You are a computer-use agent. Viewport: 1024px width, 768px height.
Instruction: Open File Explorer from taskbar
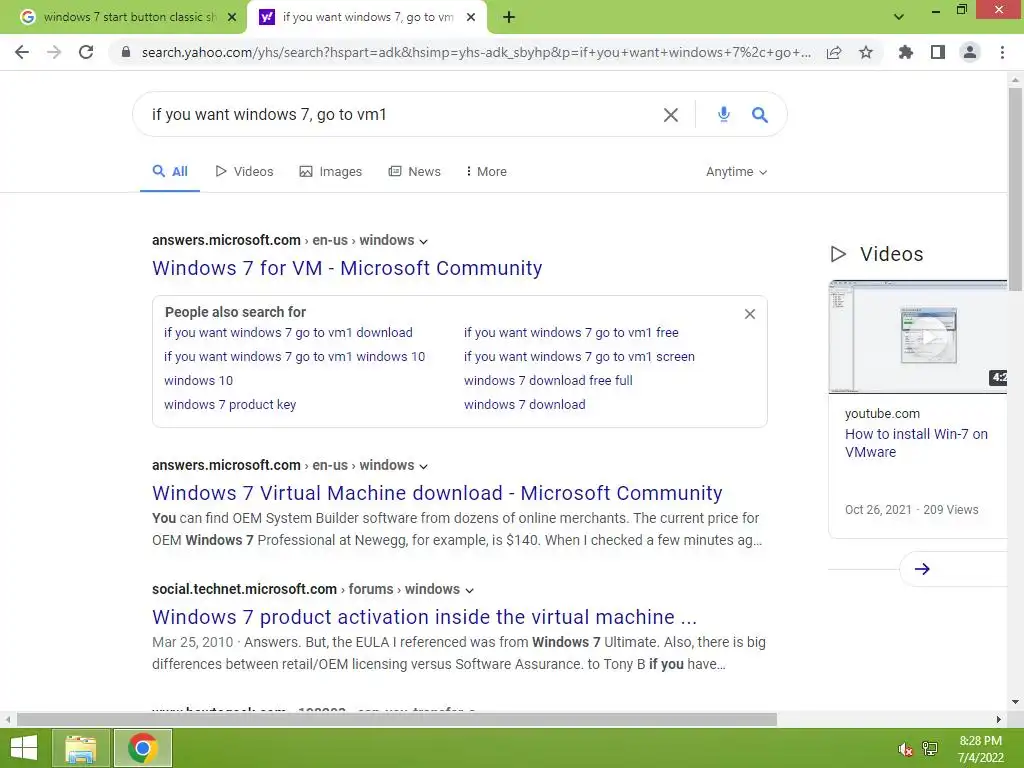tap(80, 748)
